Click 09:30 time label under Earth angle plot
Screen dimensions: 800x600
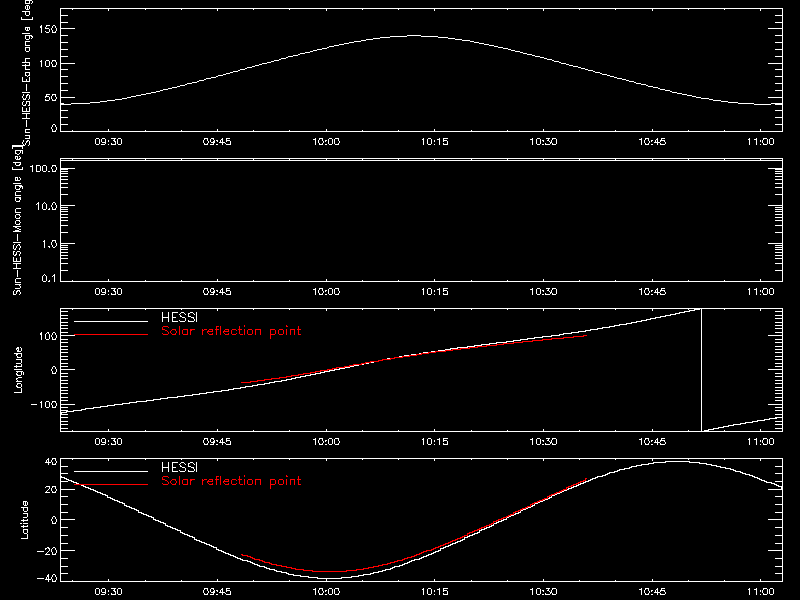pyautogui.click(x=109, y=142)
